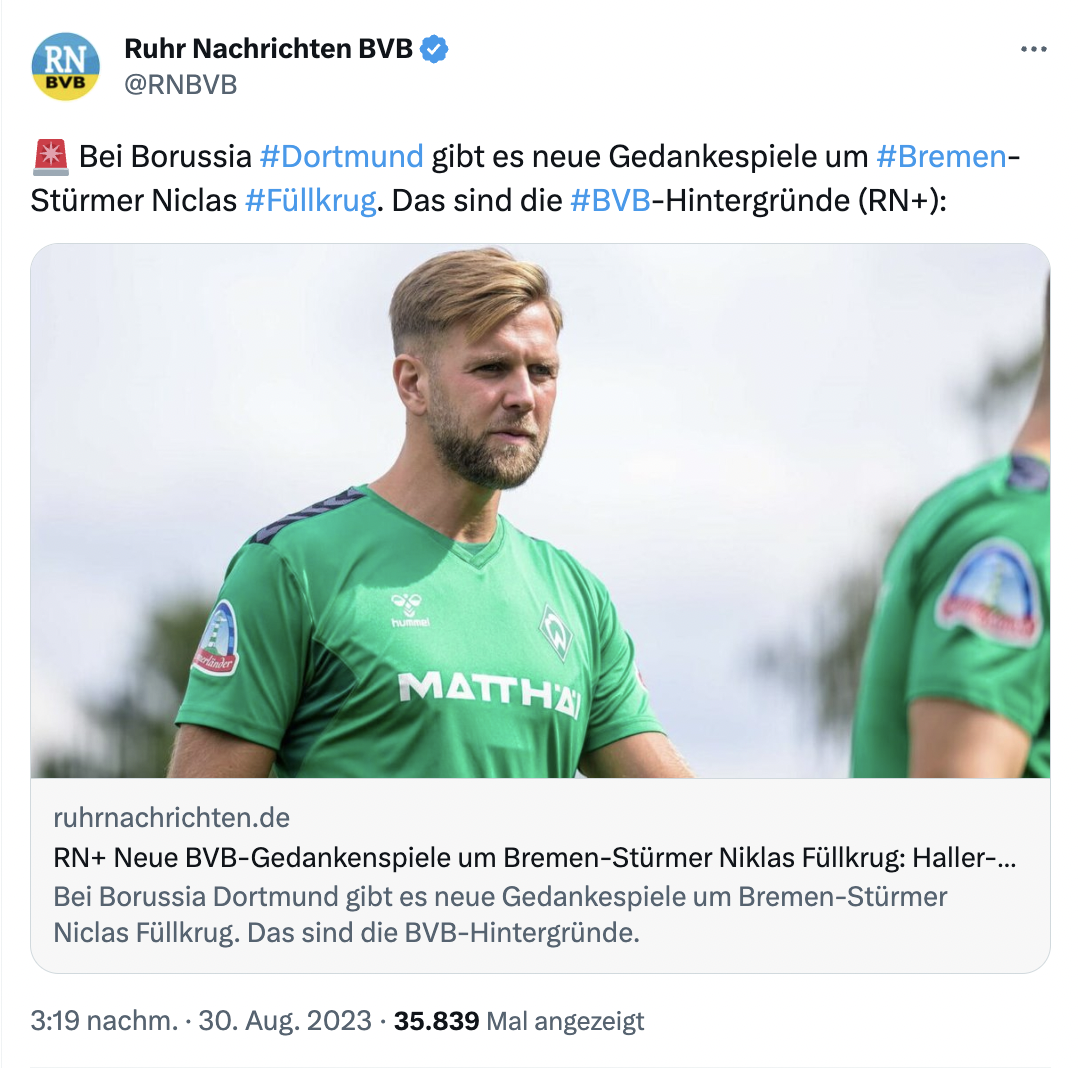View the 35.839 Mal angezeigt count

pos(519,1021)
